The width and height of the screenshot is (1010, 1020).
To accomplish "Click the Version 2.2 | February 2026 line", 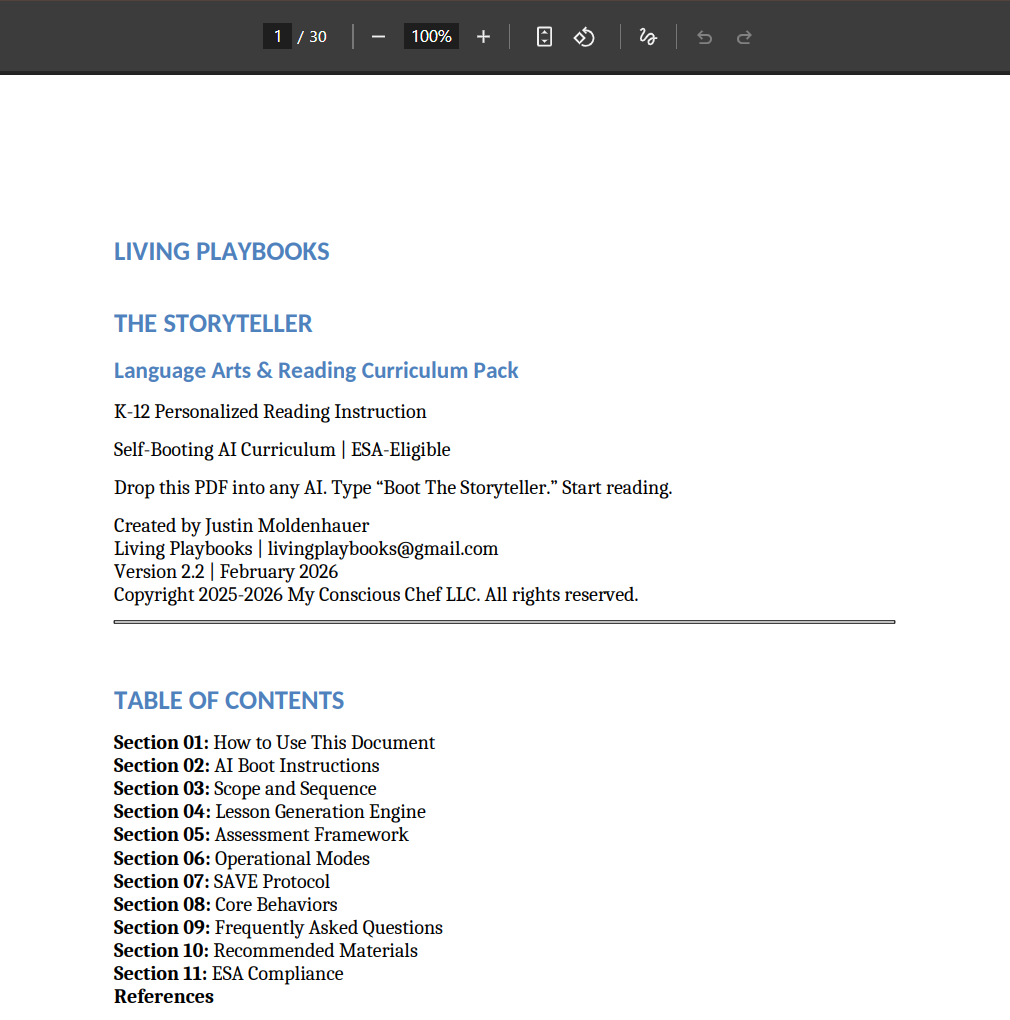I will [226, 572].
